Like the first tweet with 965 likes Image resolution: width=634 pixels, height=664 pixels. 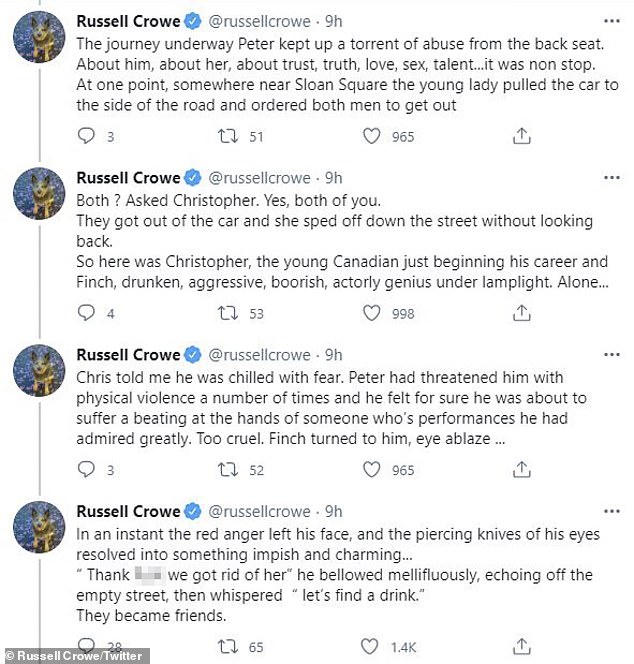pyautogui.click(x=373, y=137)
